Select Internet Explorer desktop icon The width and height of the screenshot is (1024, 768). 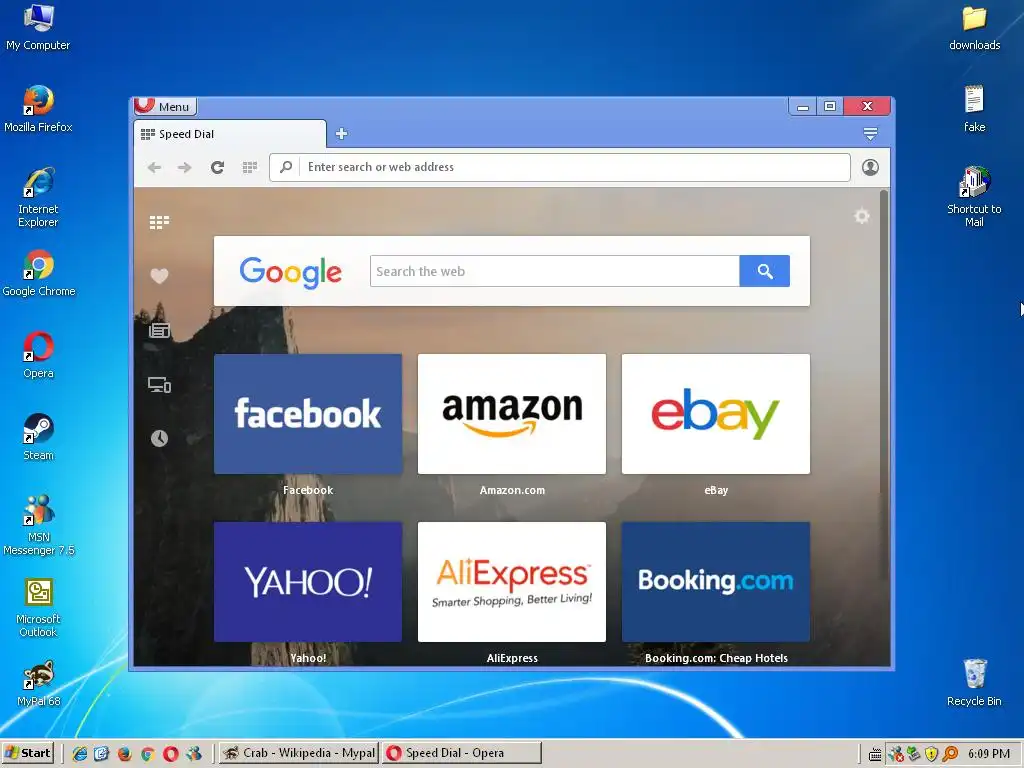tap(38, 197)
